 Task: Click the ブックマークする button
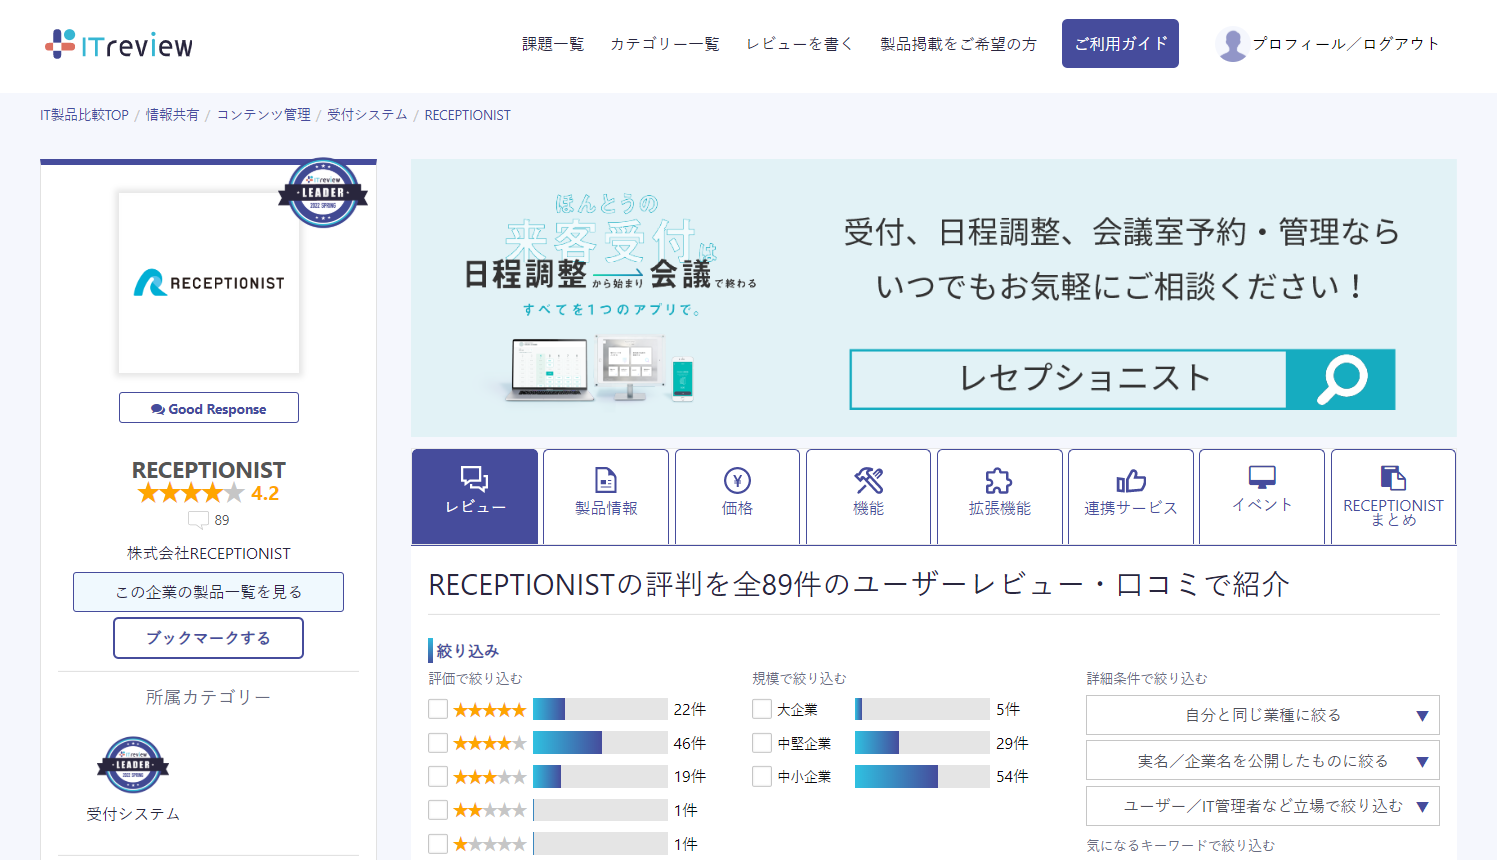(x=208, y=638)
